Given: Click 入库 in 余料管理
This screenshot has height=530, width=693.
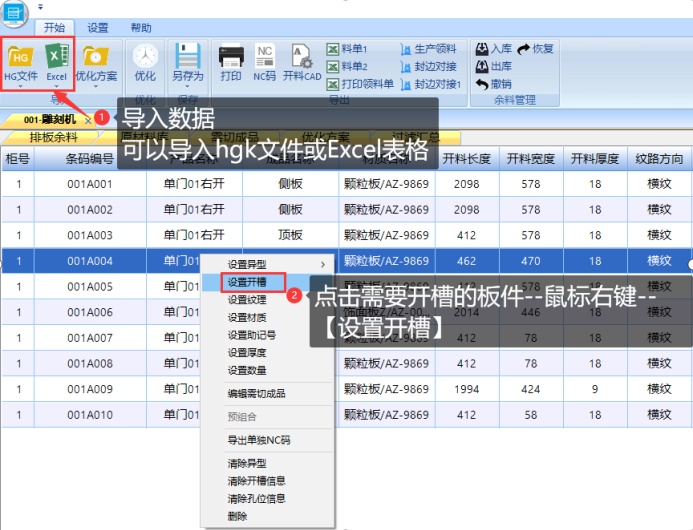Looking at the screenshot, I should click(494, 49).
